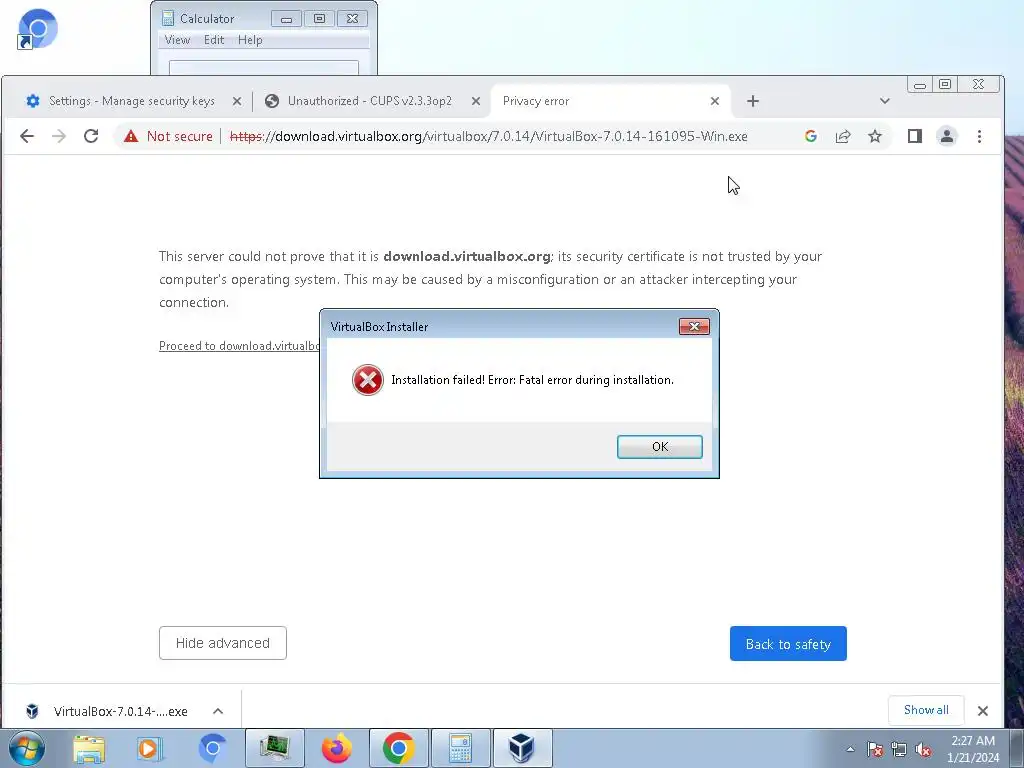Open the Chrome profile avatar
1024x768 pixels.
point(946,136)
